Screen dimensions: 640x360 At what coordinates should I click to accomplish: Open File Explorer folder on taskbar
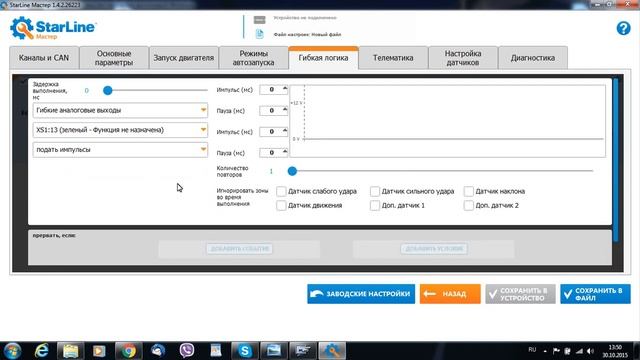coord(70,351)
